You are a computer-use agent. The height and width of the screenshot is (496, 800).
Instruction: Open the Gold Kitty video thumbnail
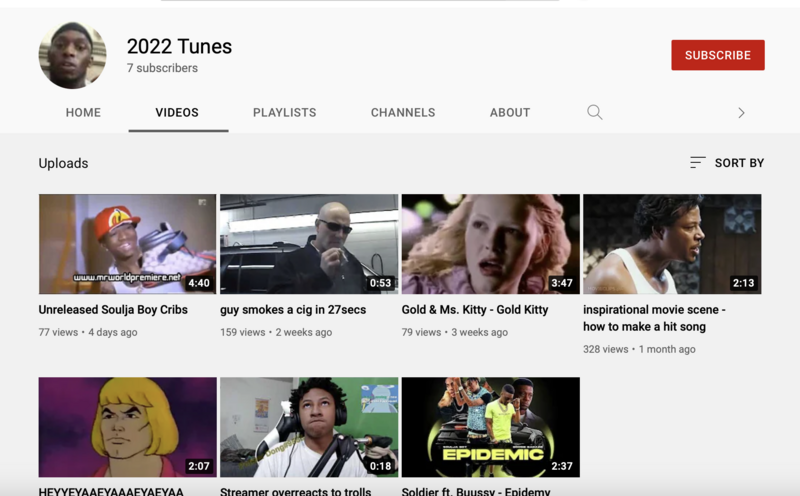pos(491,244)
